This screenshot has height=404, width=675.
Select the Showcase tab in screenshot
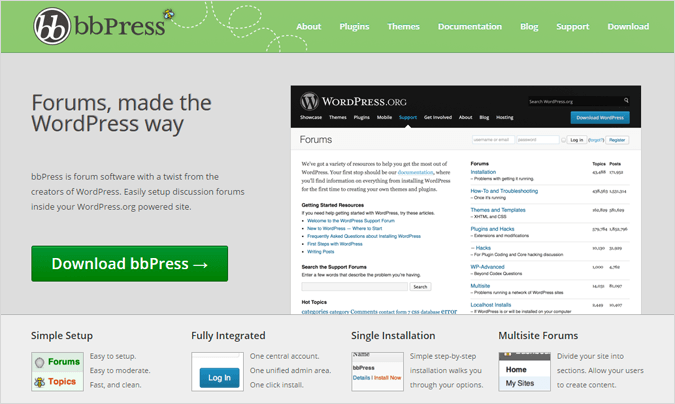(311, 117)
